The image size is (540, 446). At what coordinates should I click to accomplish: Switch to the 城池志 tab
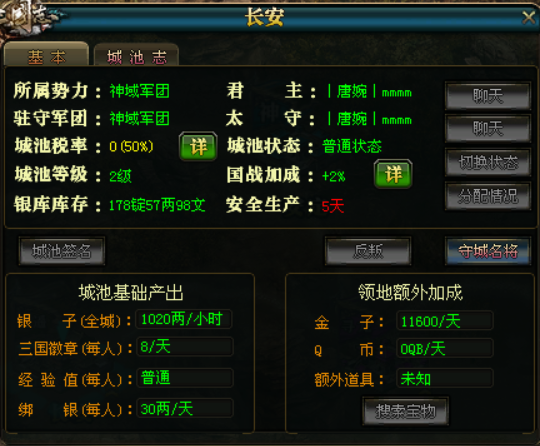click(x=136, y=55)
